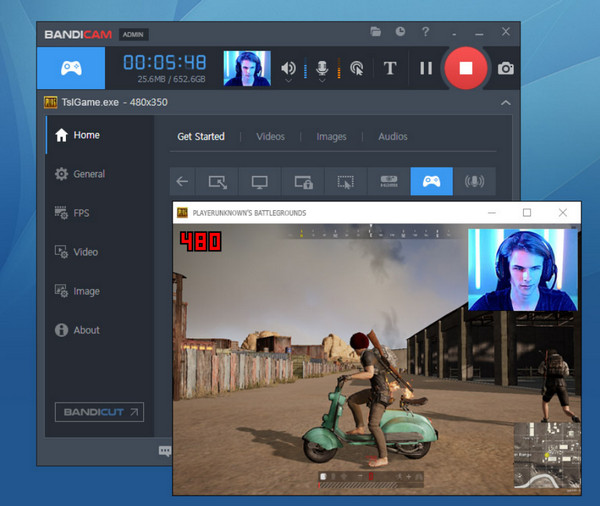Expand the speaker settings dropdown arrow
This screenshot has height=506, width=600.
click(x=289, y=81)
